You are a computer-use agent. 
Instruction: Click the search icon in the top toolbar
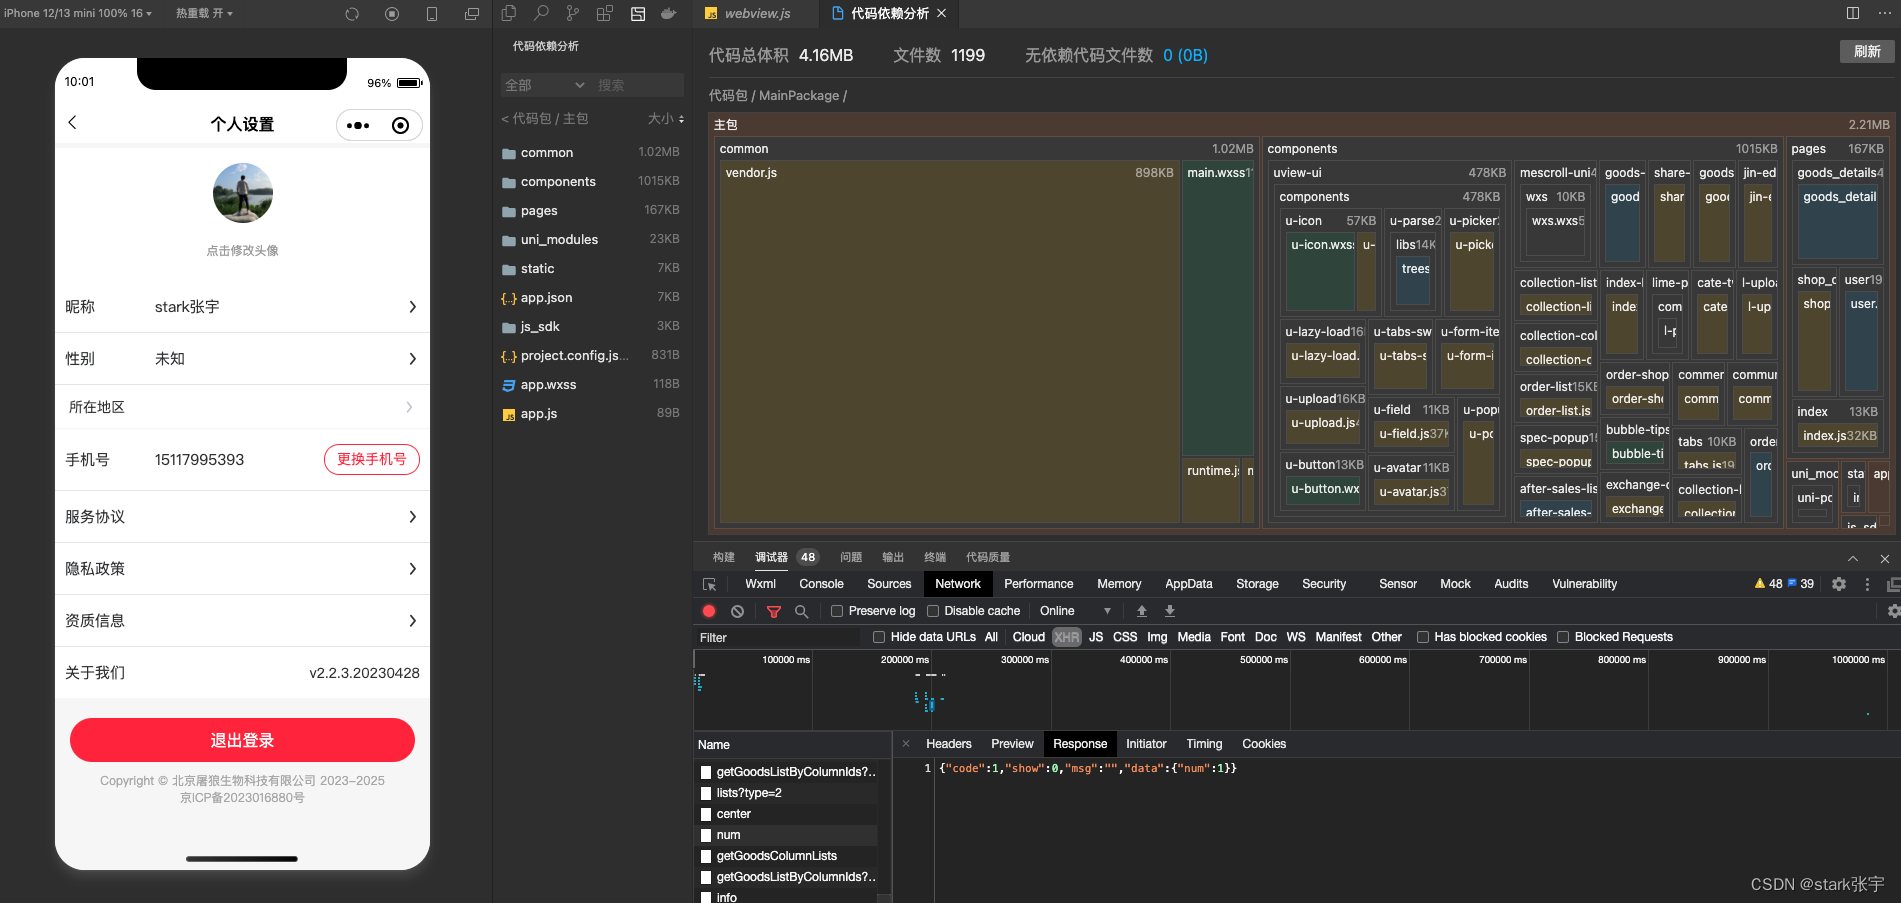(x=541, y=13)
